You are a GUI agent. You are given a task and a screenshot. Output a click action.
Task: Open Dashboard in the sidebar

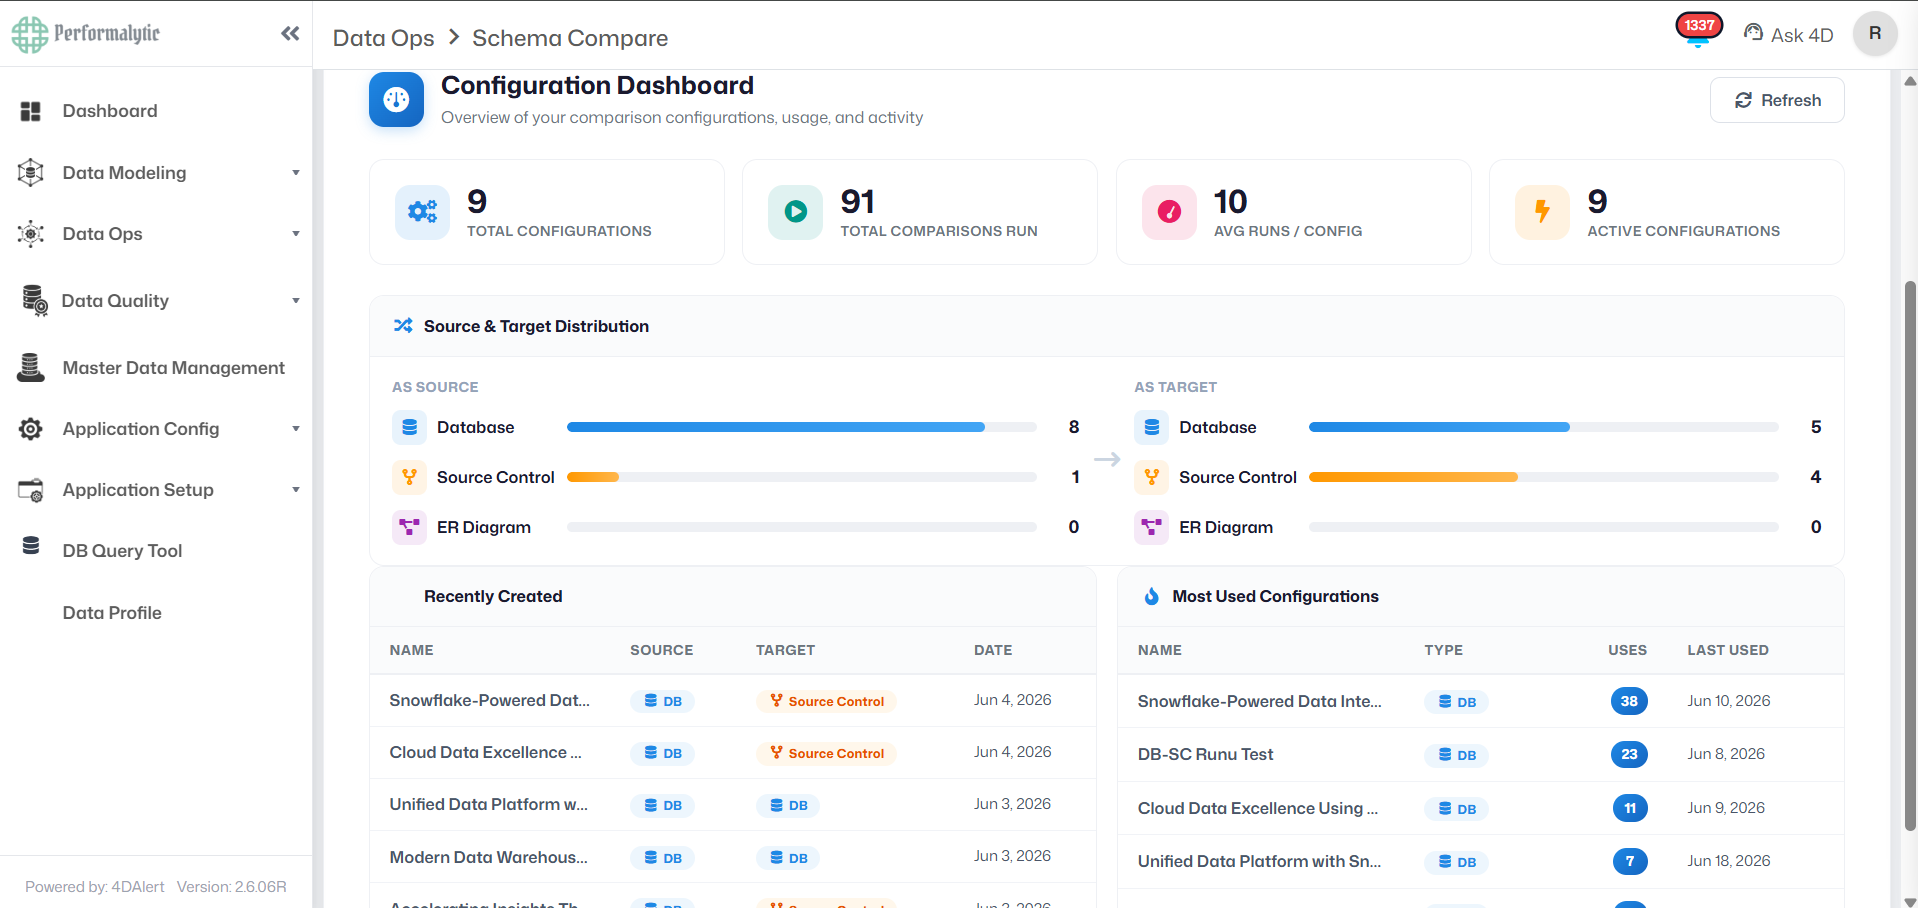(110, 111)
